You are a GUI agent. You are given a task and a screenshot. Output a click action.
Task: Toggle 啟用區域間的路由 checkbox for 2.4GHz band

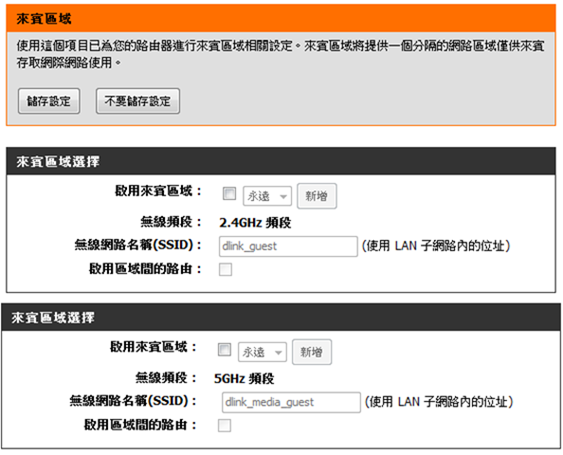click(225, 269)
